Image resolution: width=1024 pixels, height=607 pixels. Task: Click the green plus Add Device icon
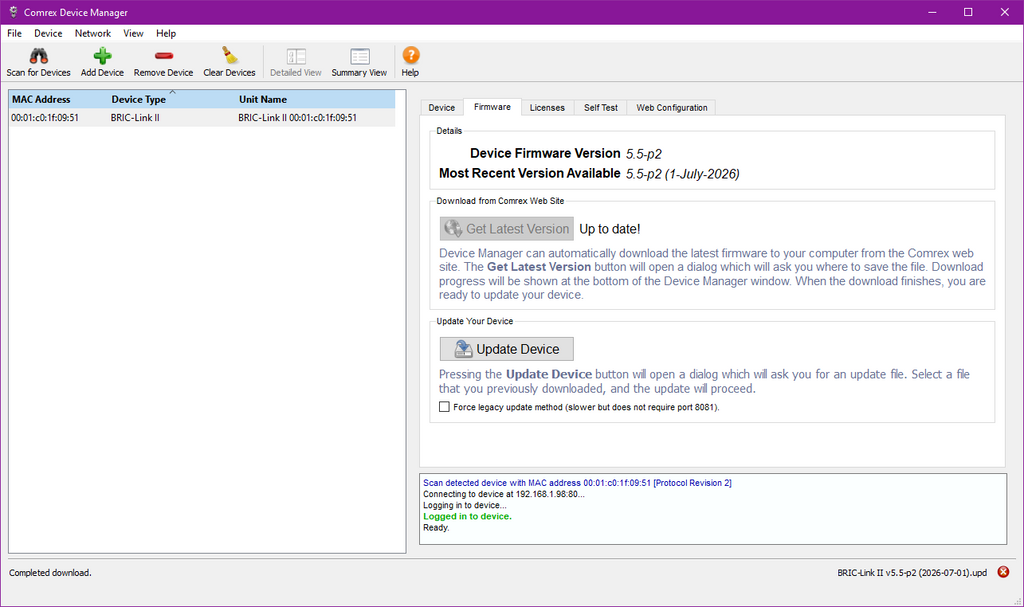102,56
